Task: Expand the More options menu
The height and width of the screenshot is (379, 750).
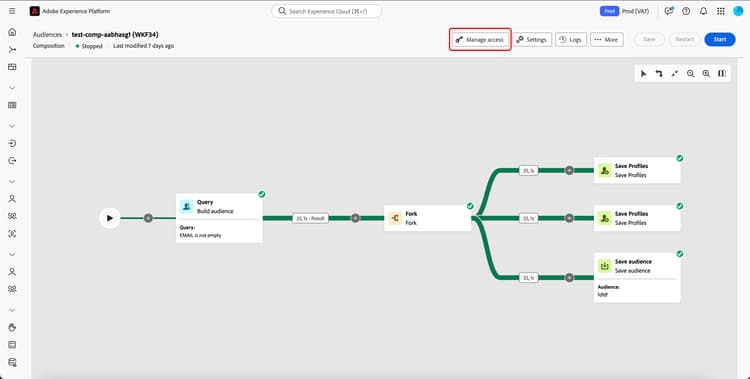Action: [x=607, y=40]
